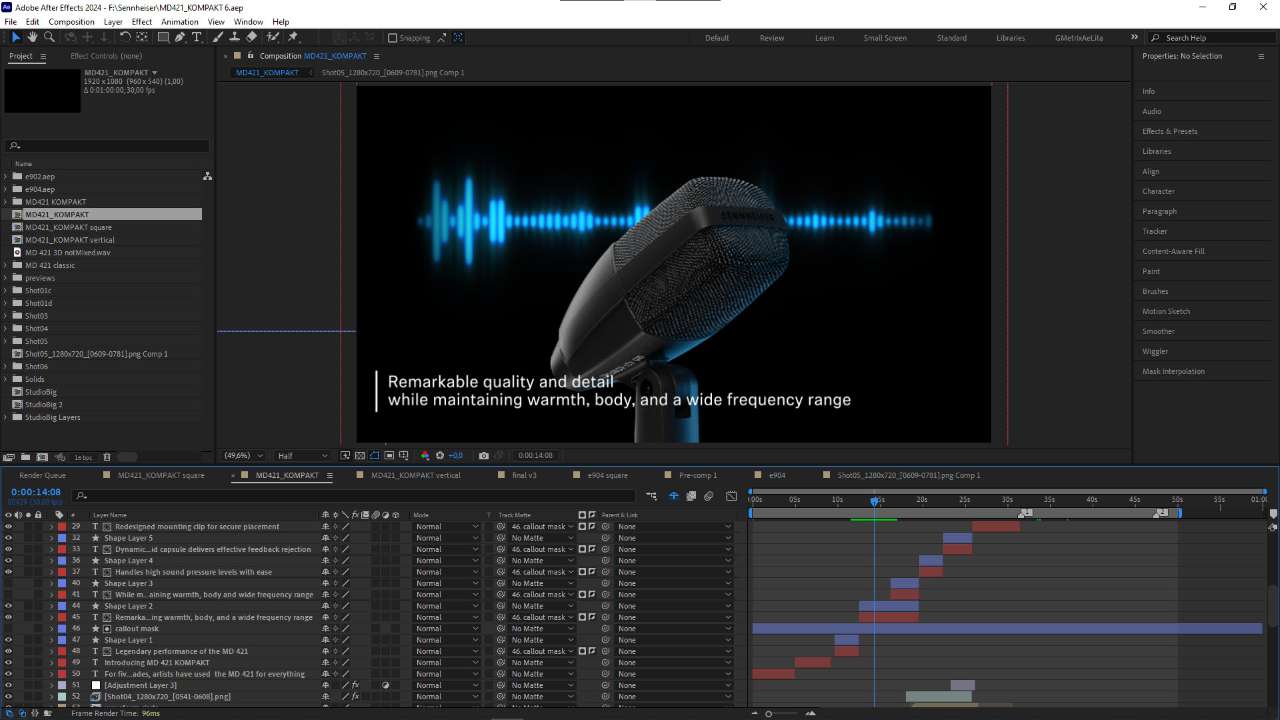Screen dimensions: 1280x720
Task: Select the Puppet Pin tool
Action: [x=293, y=38]
